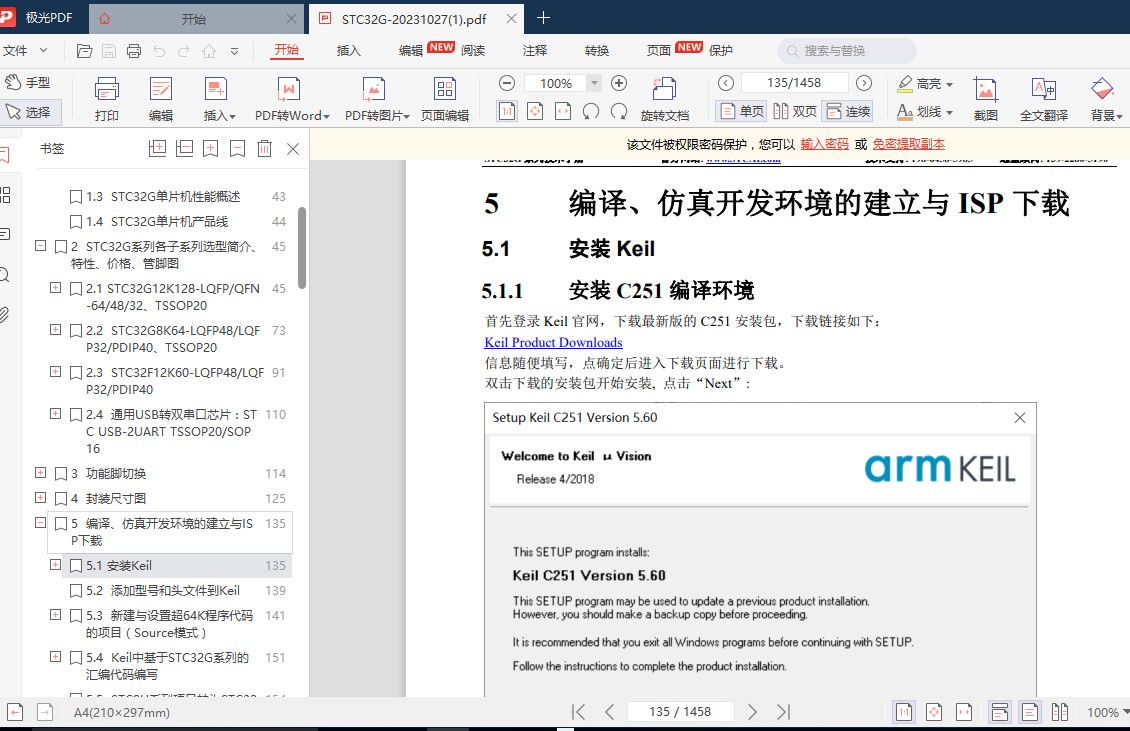Jump to first page in status bar

(x=578, y=712)
